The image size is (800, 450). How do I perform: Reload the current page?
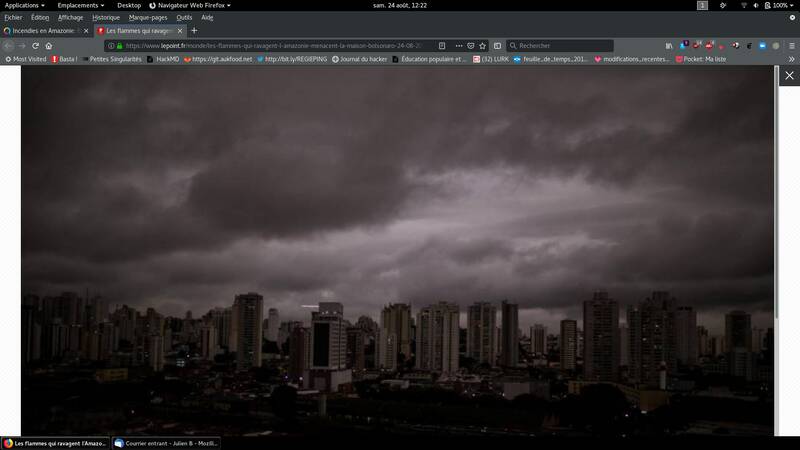pyautogui.click(x=35, y=45)
